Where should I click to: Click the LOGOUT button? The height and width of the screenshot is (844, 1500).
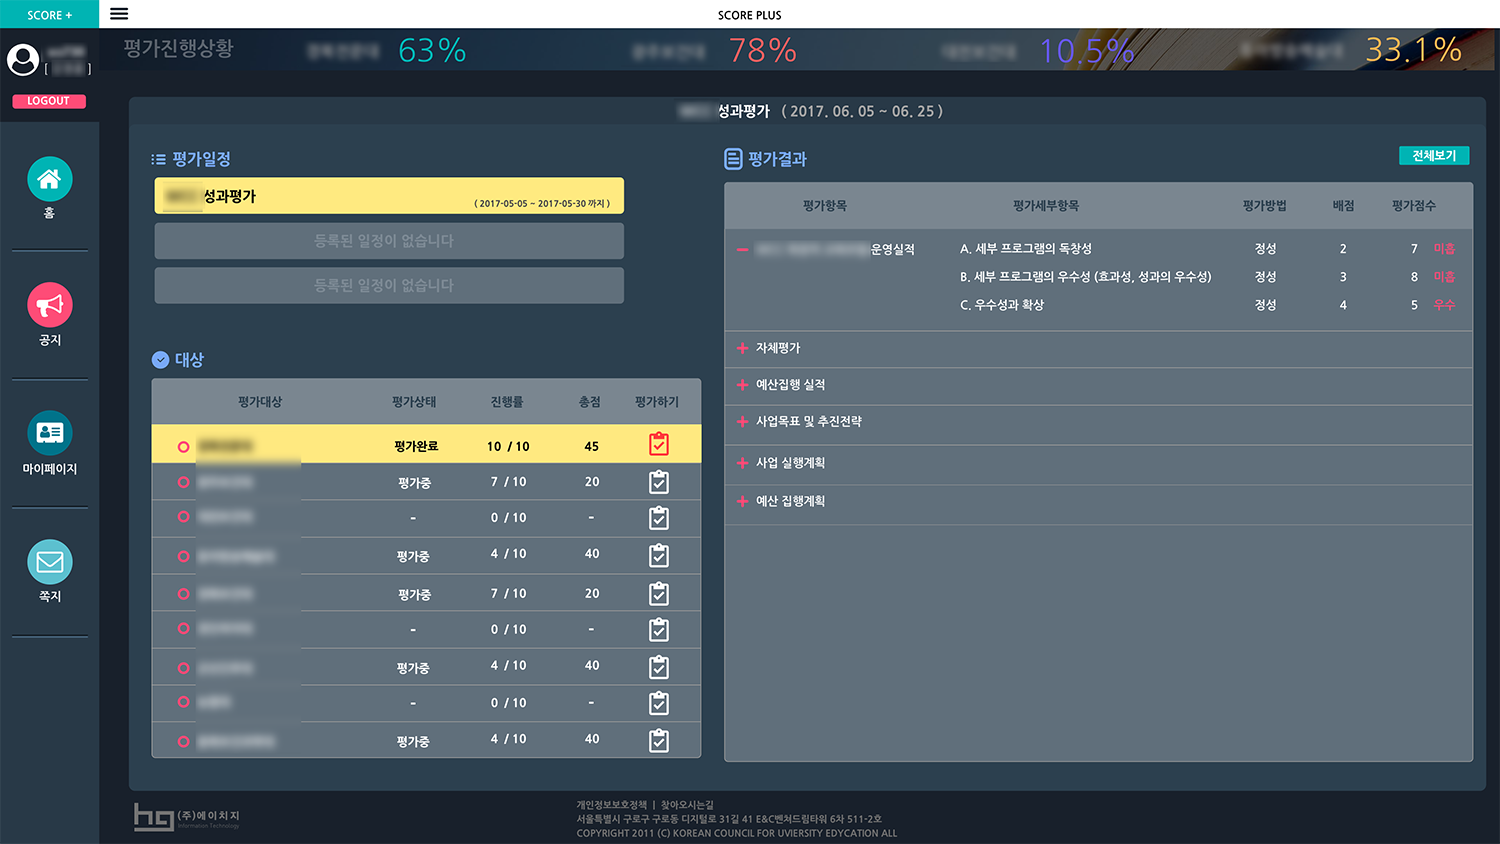pyautogui.click(x=48, y=101)
